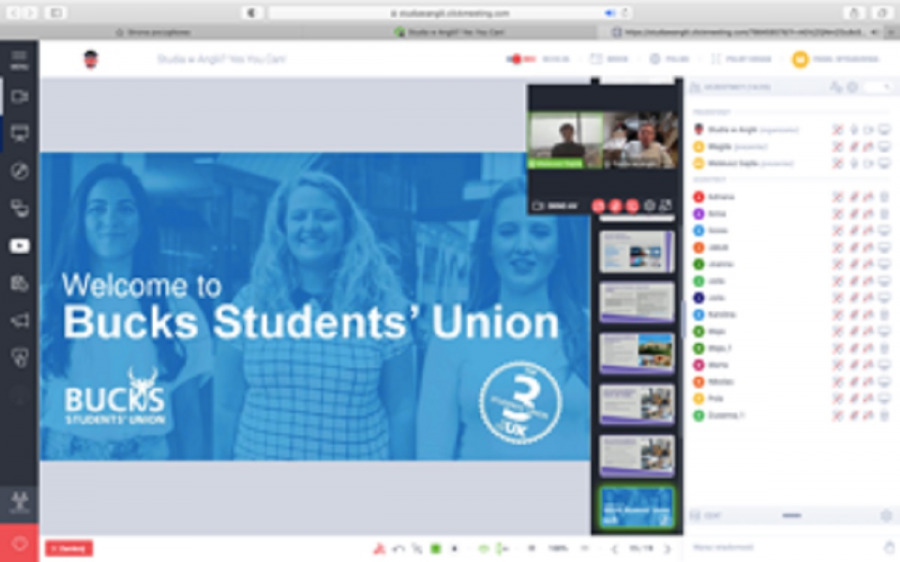Click the black brush size dot
The height and width of the screenshot is (562, 900).
(x=454, y=549)
